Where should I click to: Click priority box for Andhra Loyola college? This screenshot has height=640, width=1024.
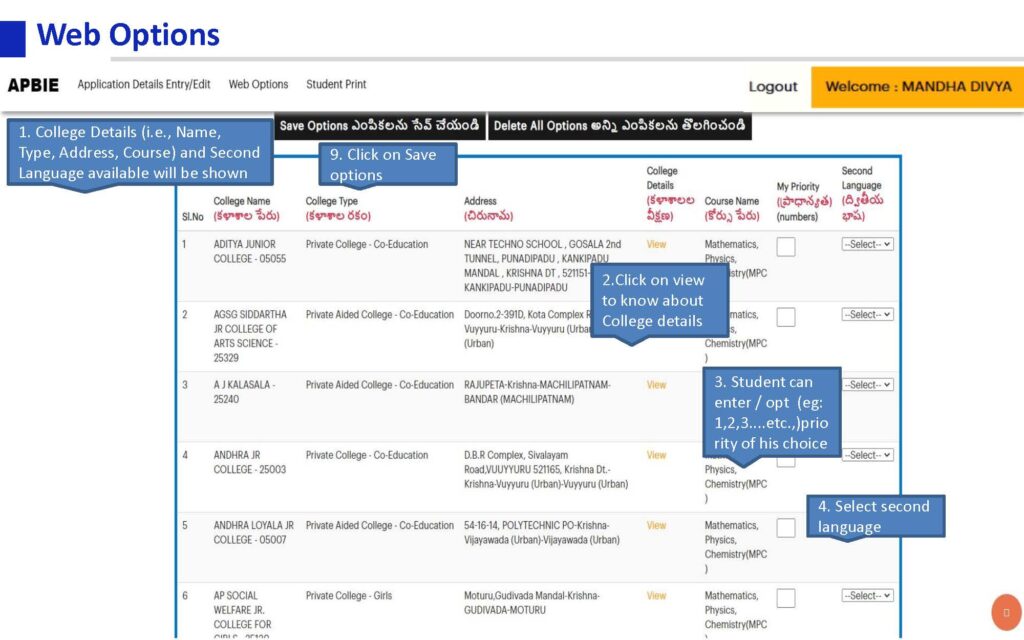[x=786, y=527]
